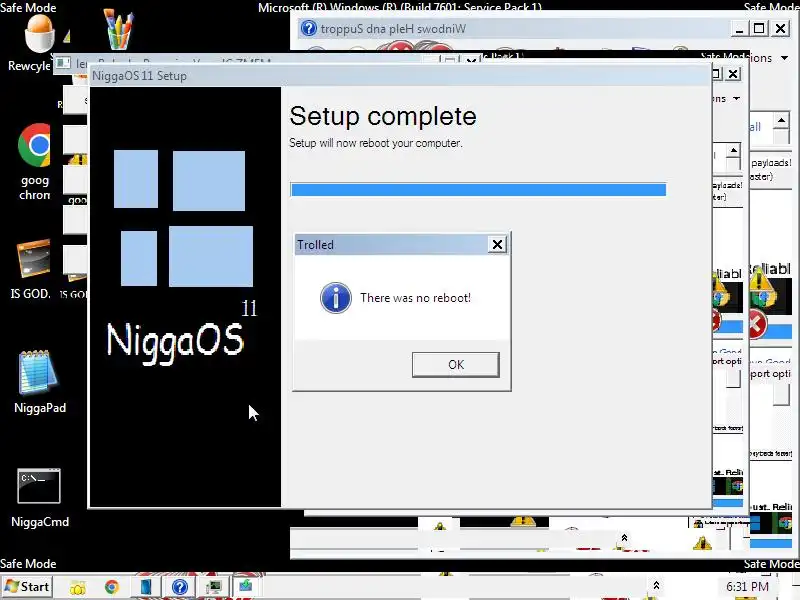
Task: Click the Start button on taskbar
Action: [26, 587]
